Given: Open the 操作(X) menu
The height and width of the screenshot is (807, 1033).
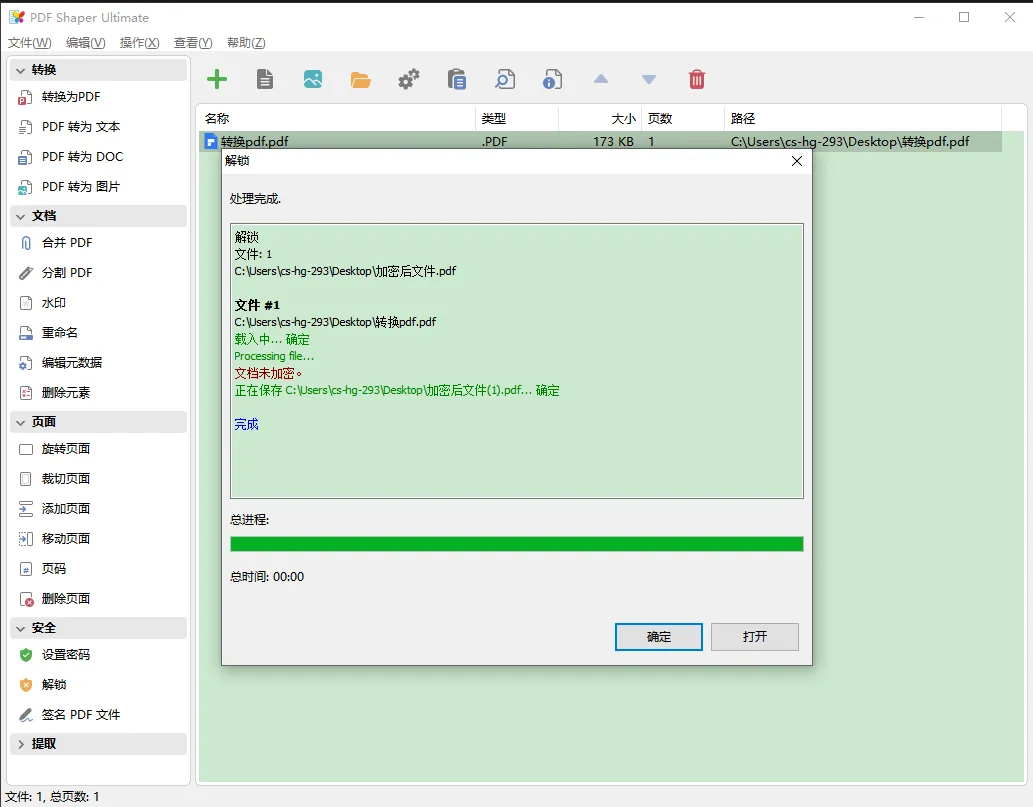Looking at the screenshot, I should tap(140, 43).
